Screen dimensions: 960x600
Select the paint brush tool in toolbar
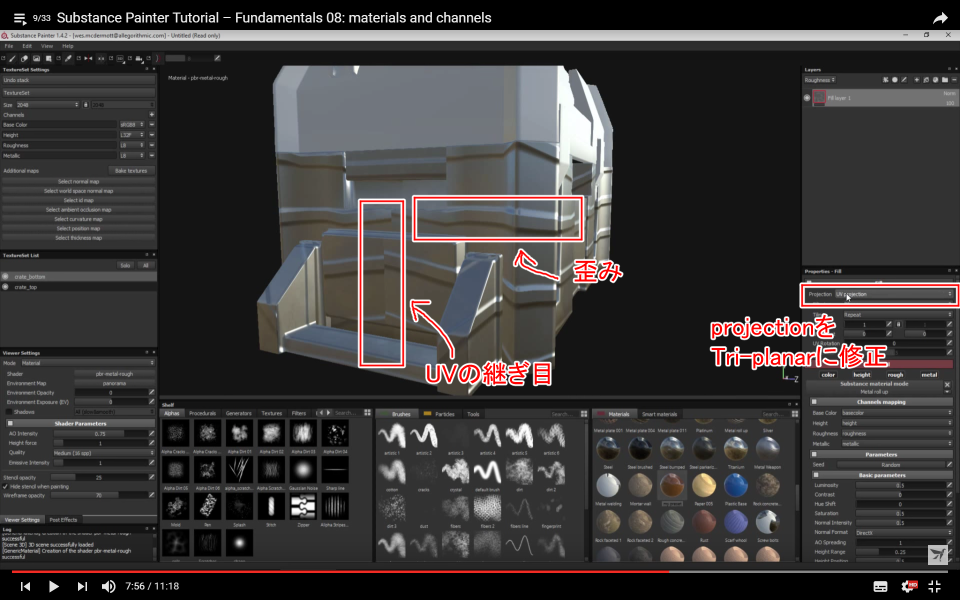12,59
